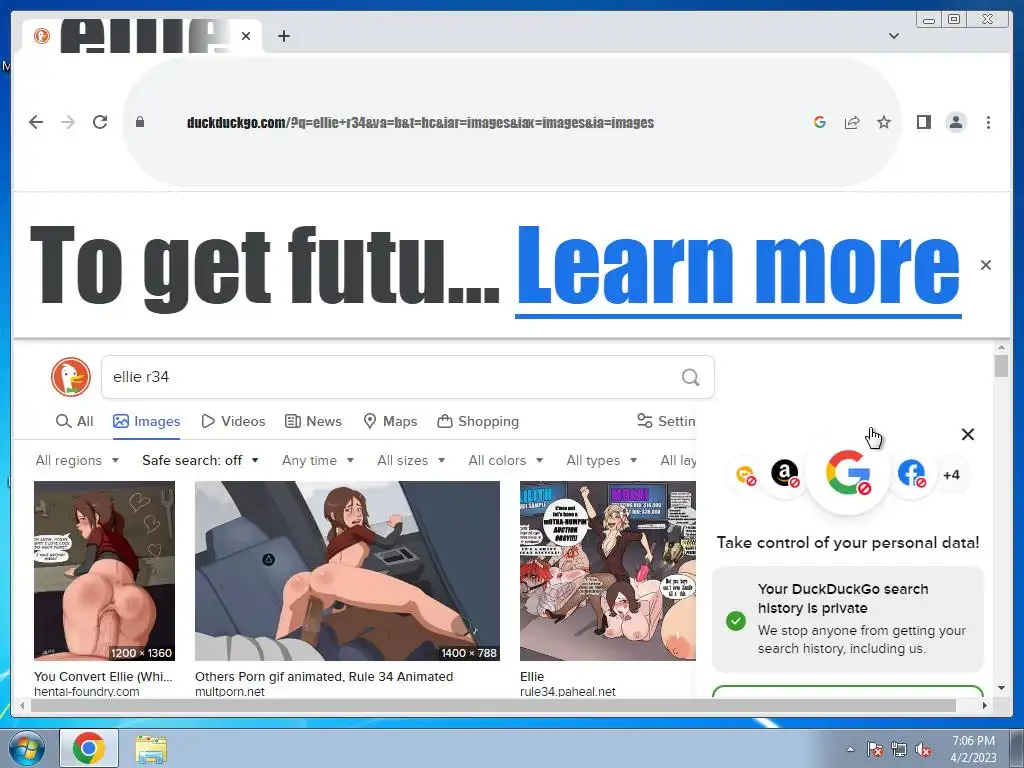Click the horizontal scrollbar right arrow

click(985, 705)
